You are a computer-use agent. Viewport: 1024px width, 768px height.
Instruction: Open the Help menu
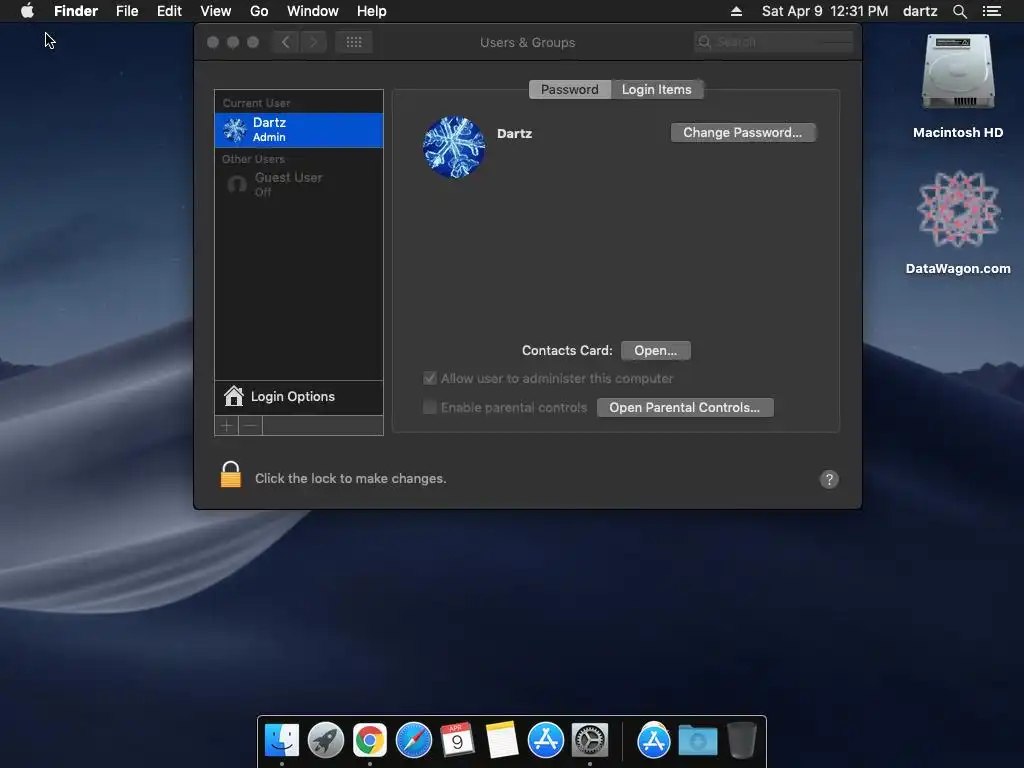tap(372, 11)
